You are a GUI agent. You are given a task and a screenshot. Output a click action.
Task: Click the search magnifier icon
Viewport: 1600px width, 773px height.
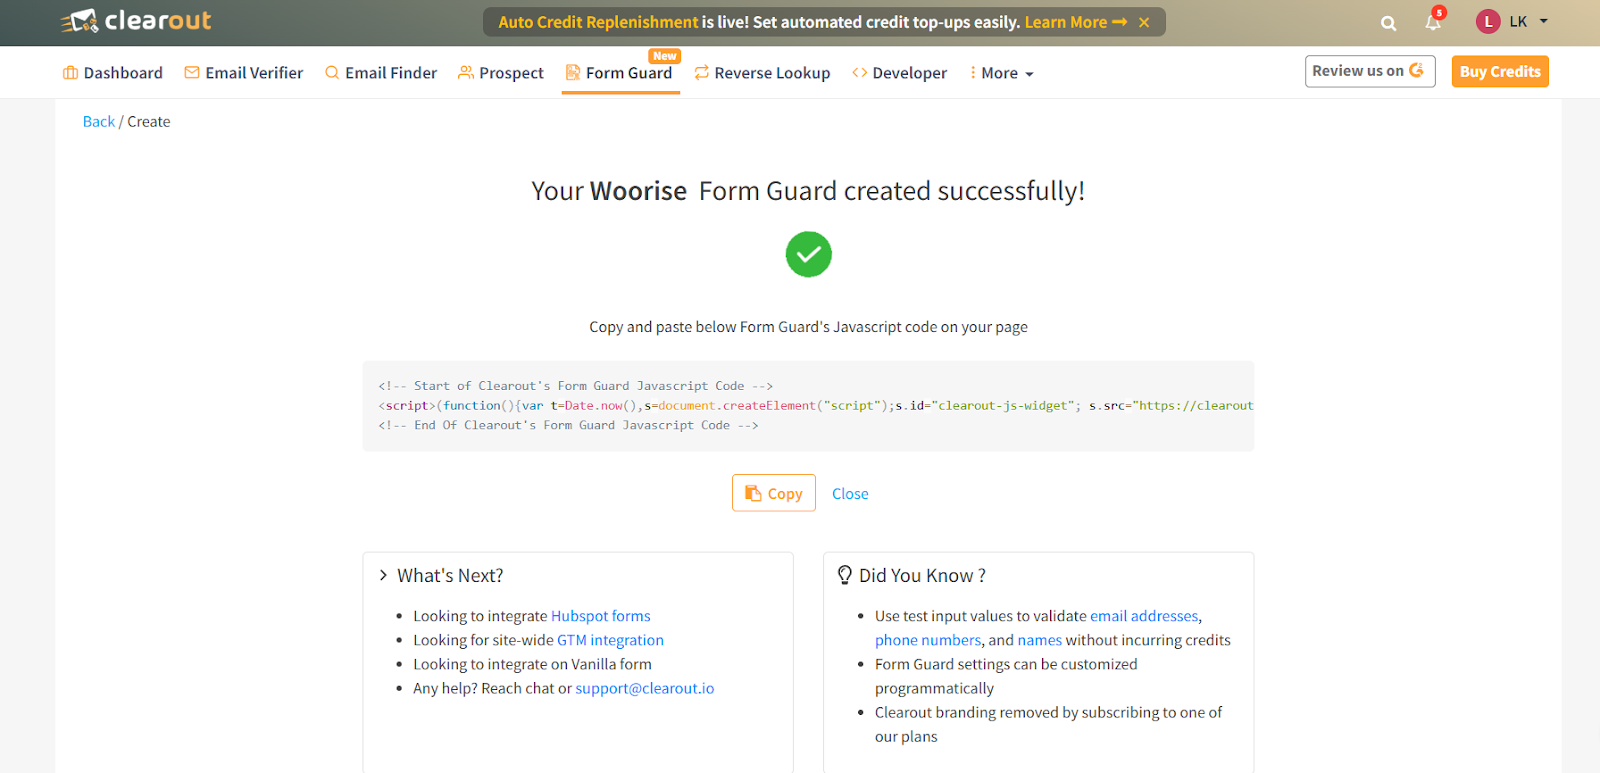(1388, 23)
